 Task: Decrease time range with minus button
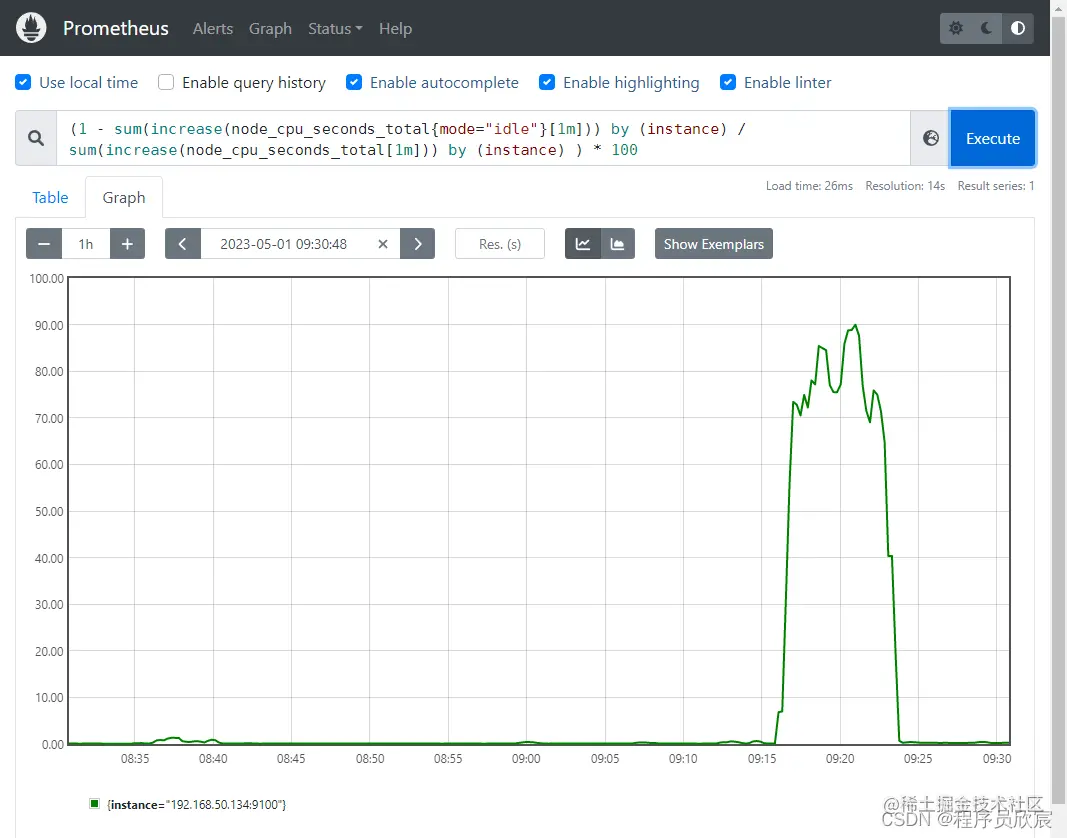point(44,244)
